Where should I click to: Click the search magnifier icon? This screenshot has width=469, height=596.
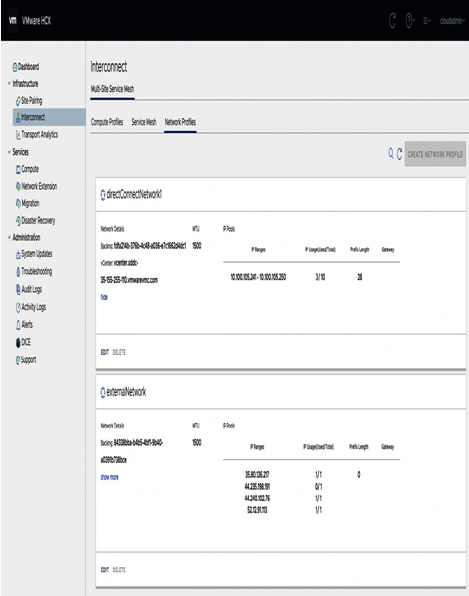click(x=391, y=154)
